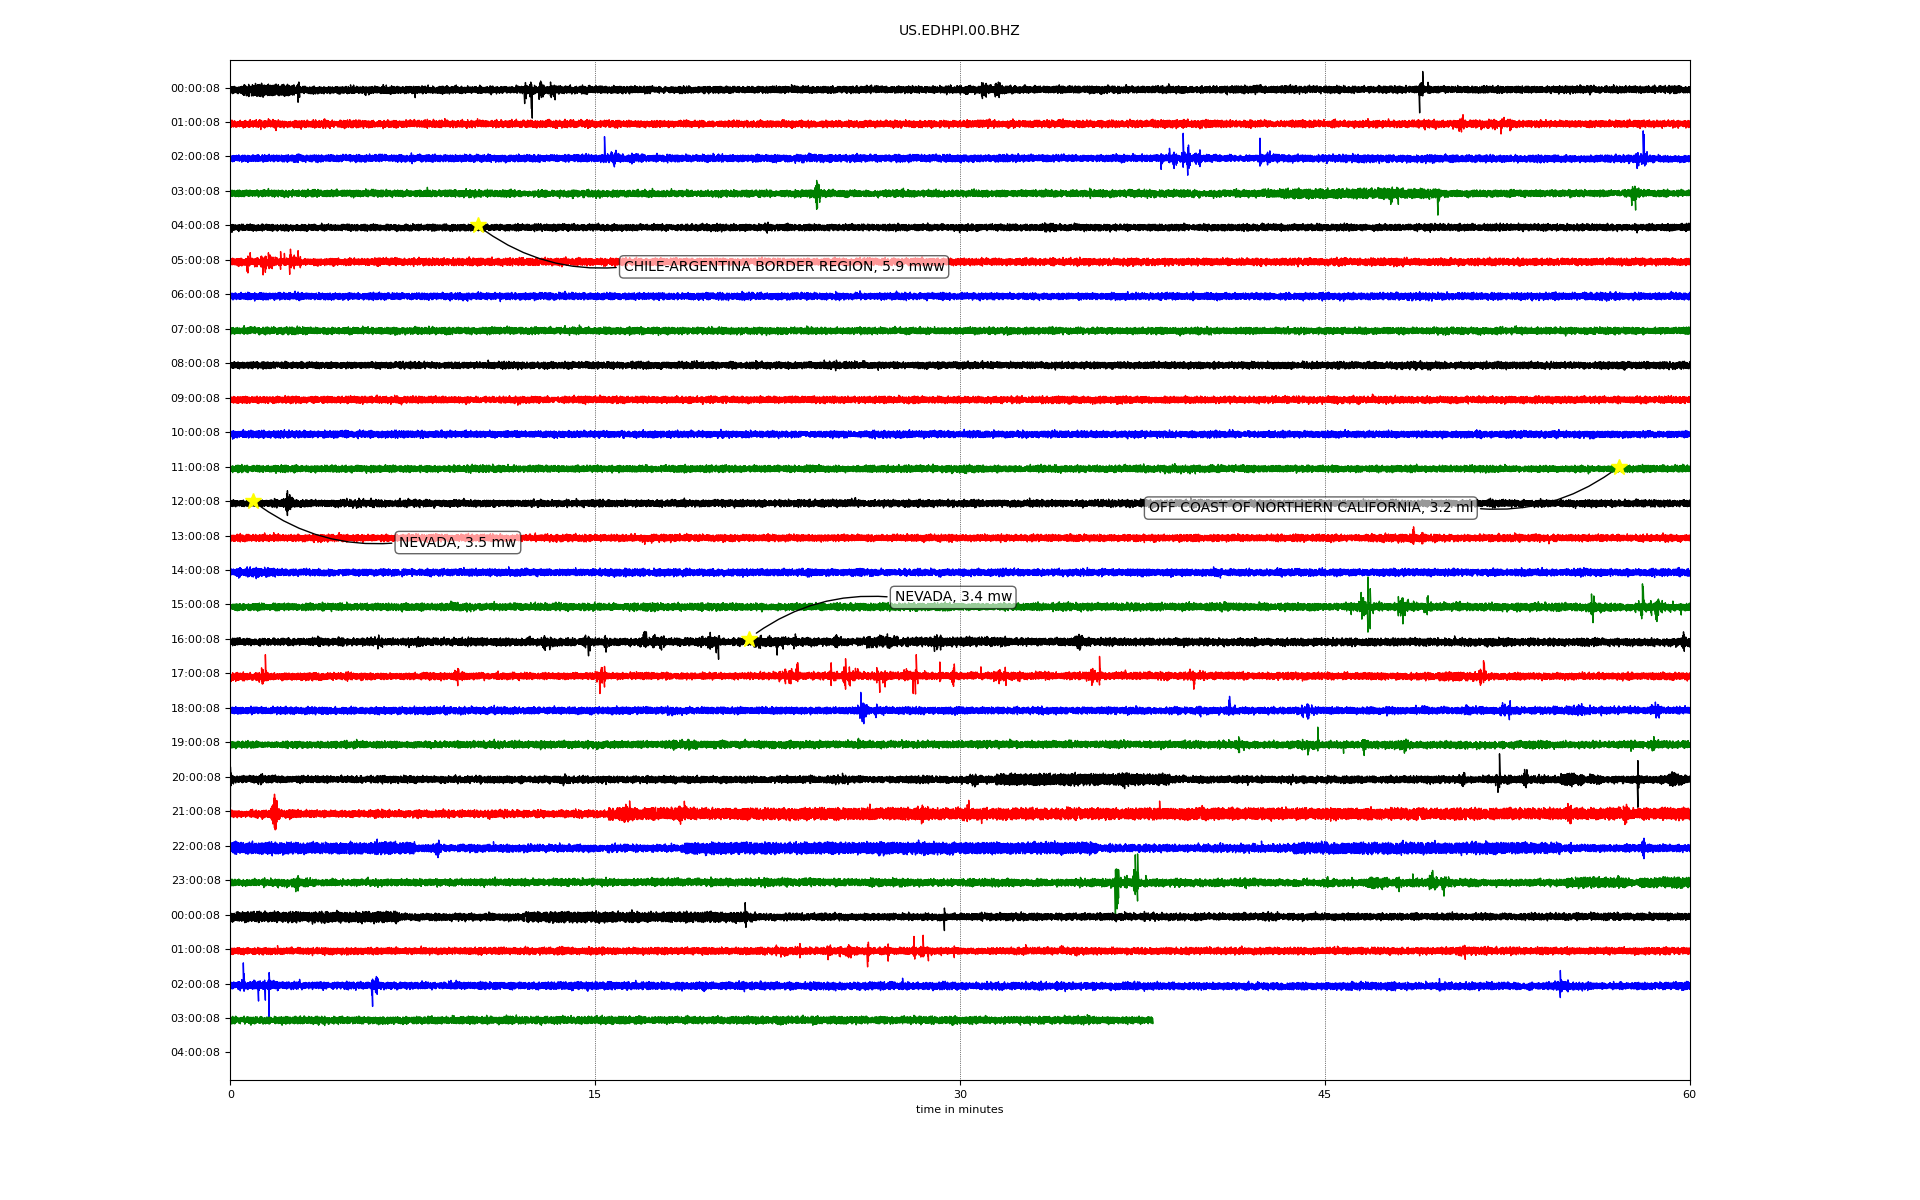Click the US.EDHPI.00.BHZ plot title
Screen dimensions: 1920x1200
tap(958, 31)
